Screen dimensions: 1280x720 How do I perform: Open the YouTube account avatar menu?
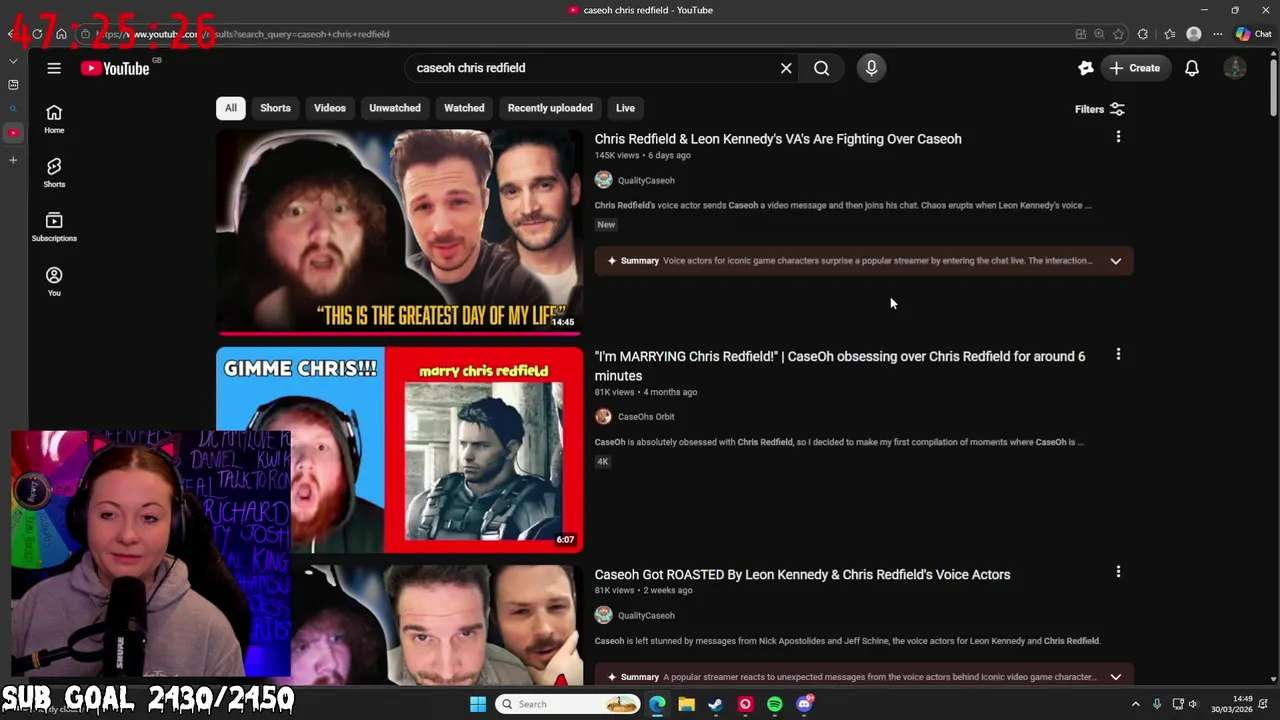pos(1235,68)
